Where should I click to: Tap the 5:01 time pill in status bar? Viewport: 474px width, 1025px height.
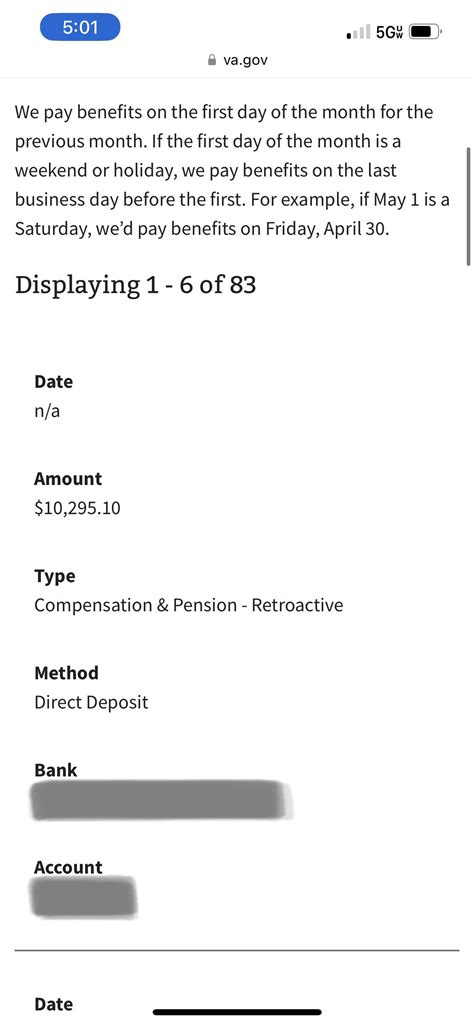[x=80, y=28]
